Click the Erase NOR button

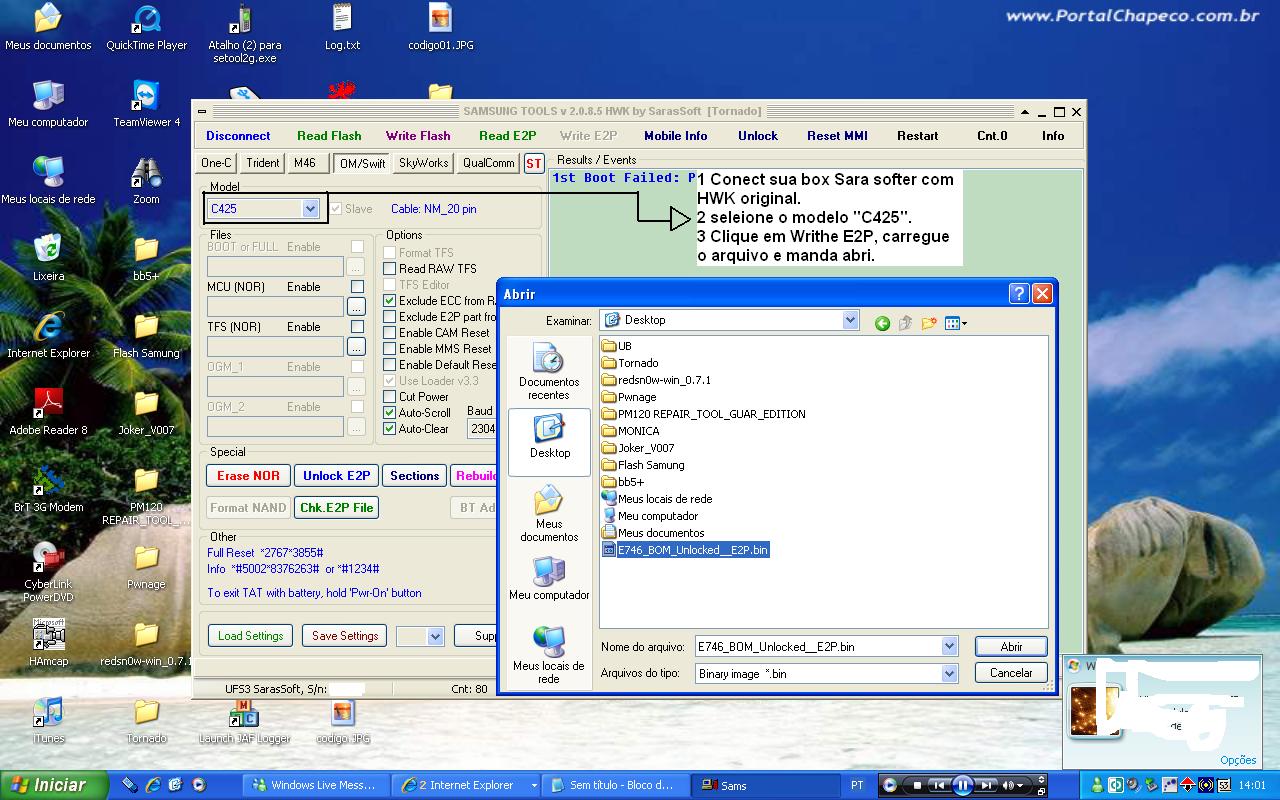coord(249,476)
